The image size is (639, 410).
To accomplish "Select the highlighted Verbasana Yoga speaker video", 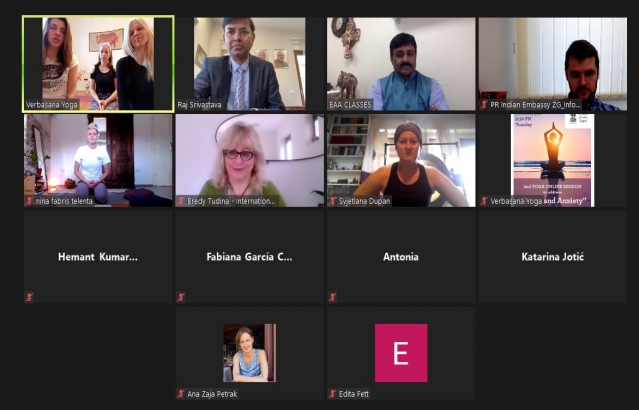I will pos(98,64).
